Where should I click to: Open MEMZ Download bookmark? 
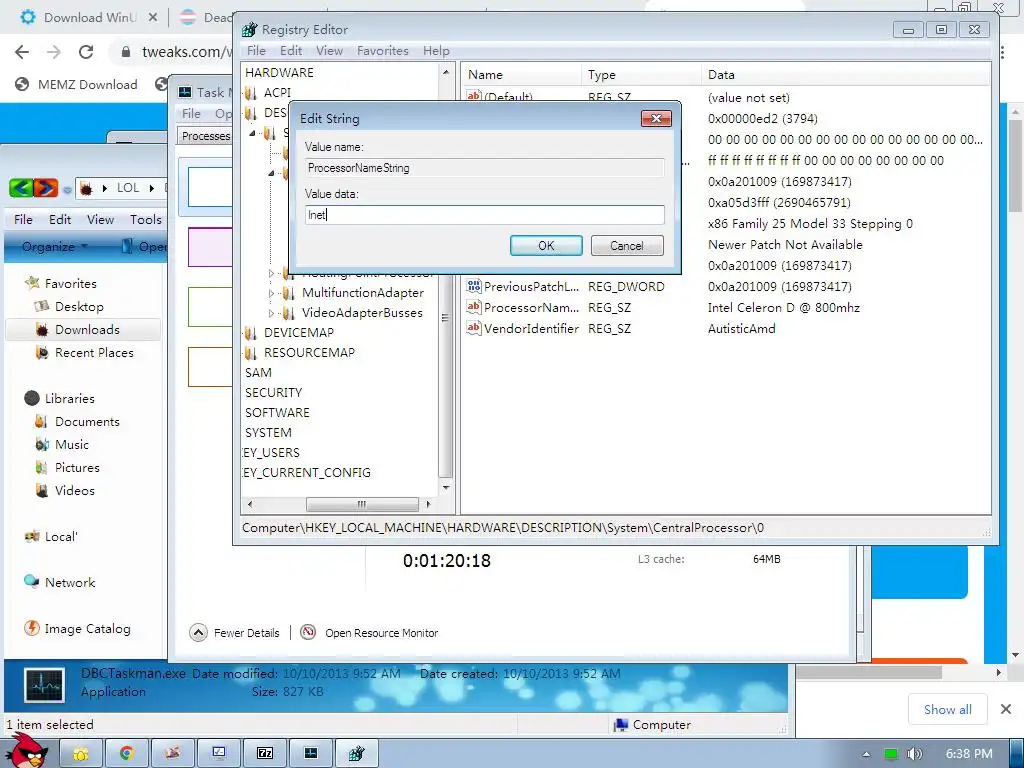[x=77, y=84]
